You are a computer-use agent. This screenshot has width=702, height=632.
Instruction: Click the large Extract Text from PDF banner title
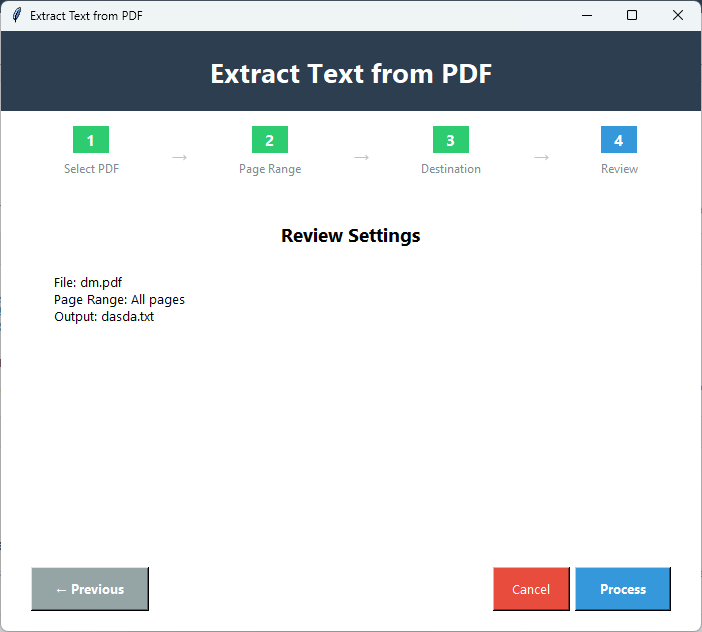(351, 73)
